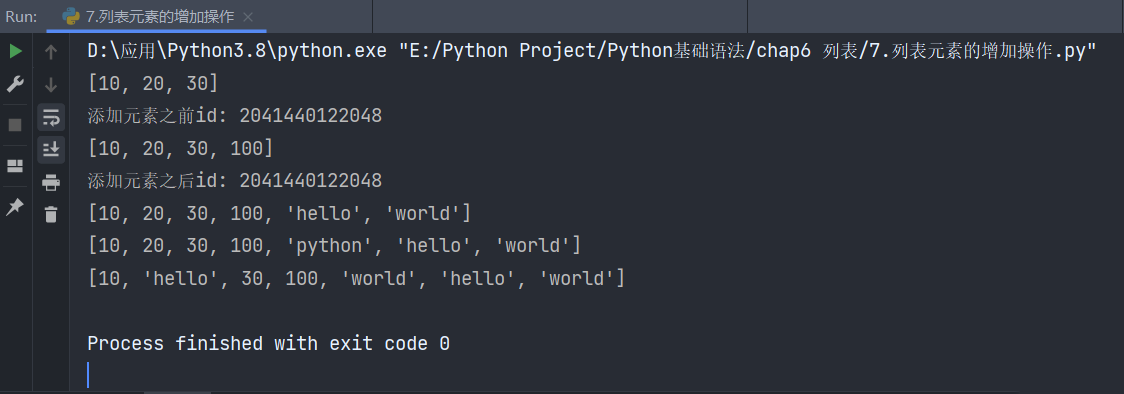
Task: Rerun the script with the green play icon
Action: [15, 52]
